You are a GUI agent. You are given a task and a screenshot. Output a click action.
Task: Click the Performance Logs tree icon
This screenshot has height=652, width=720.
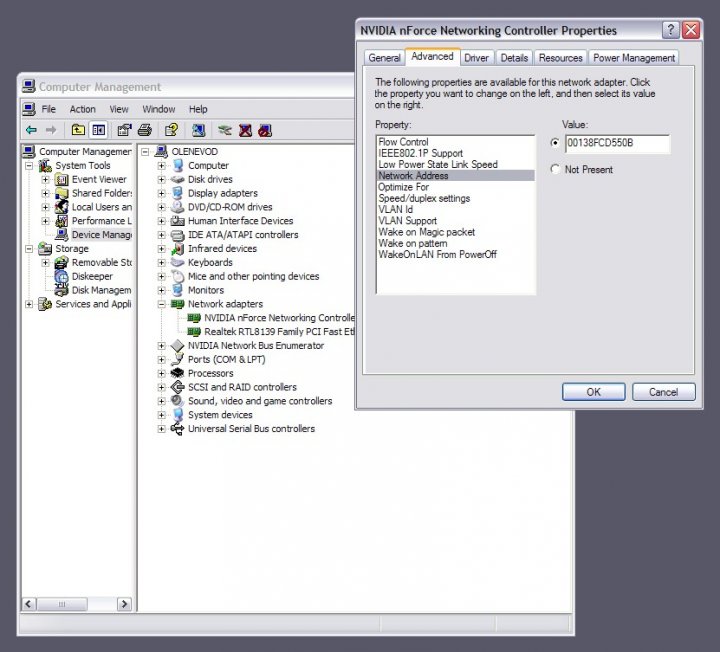[62, 221]
